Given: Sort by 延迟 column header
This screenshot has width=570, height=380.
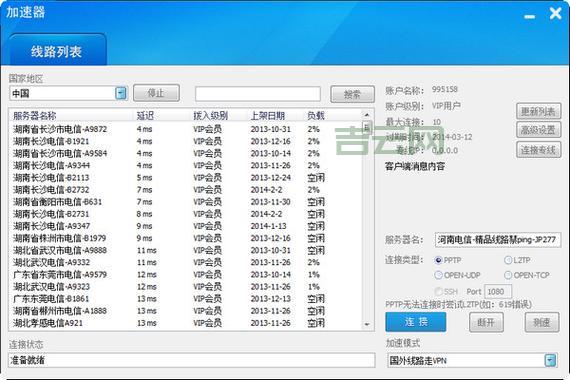Looking at the screenshot, I should tap(145, 116).
